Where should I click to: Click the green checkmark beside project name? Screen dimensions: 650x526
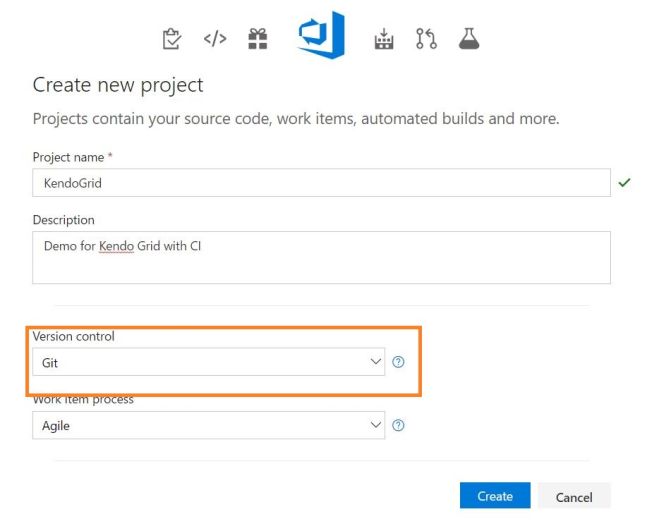(x=625, y=183)
